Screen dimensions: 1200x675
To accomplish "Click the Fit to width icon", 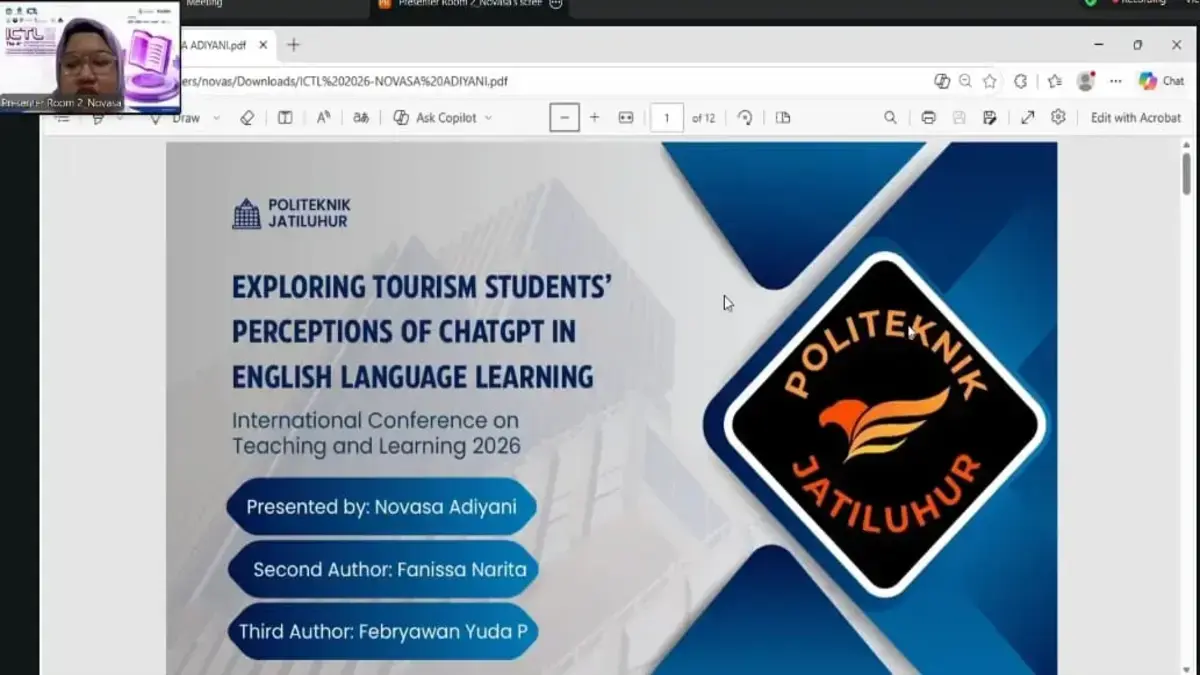I will pos(626,118).
